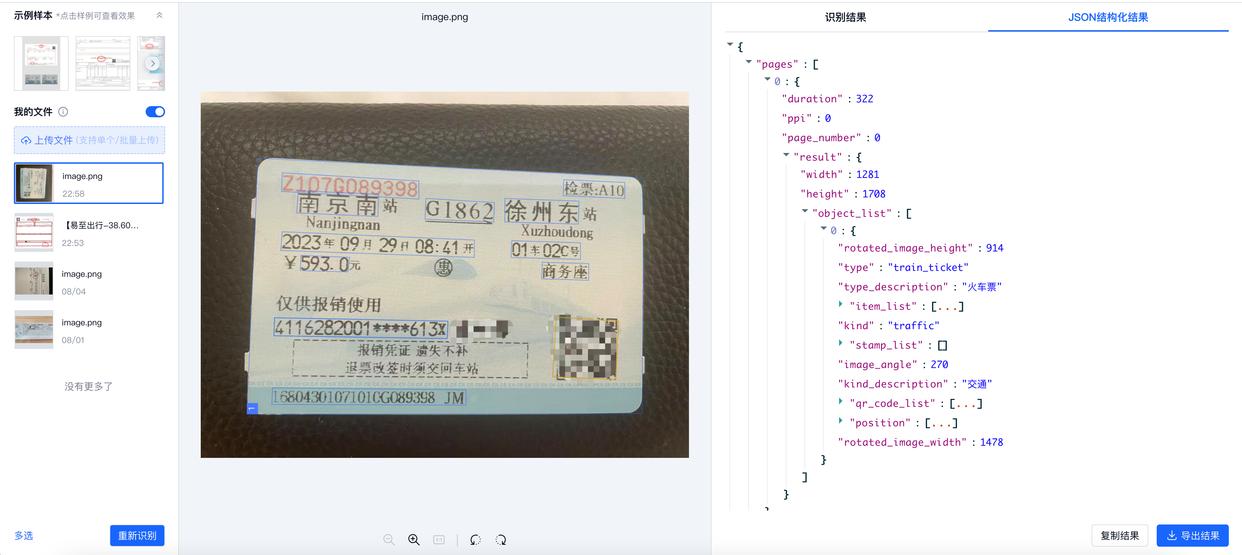Expand the "item_list" array
This screenshot has width=1242, height=555.
(841, 304)
